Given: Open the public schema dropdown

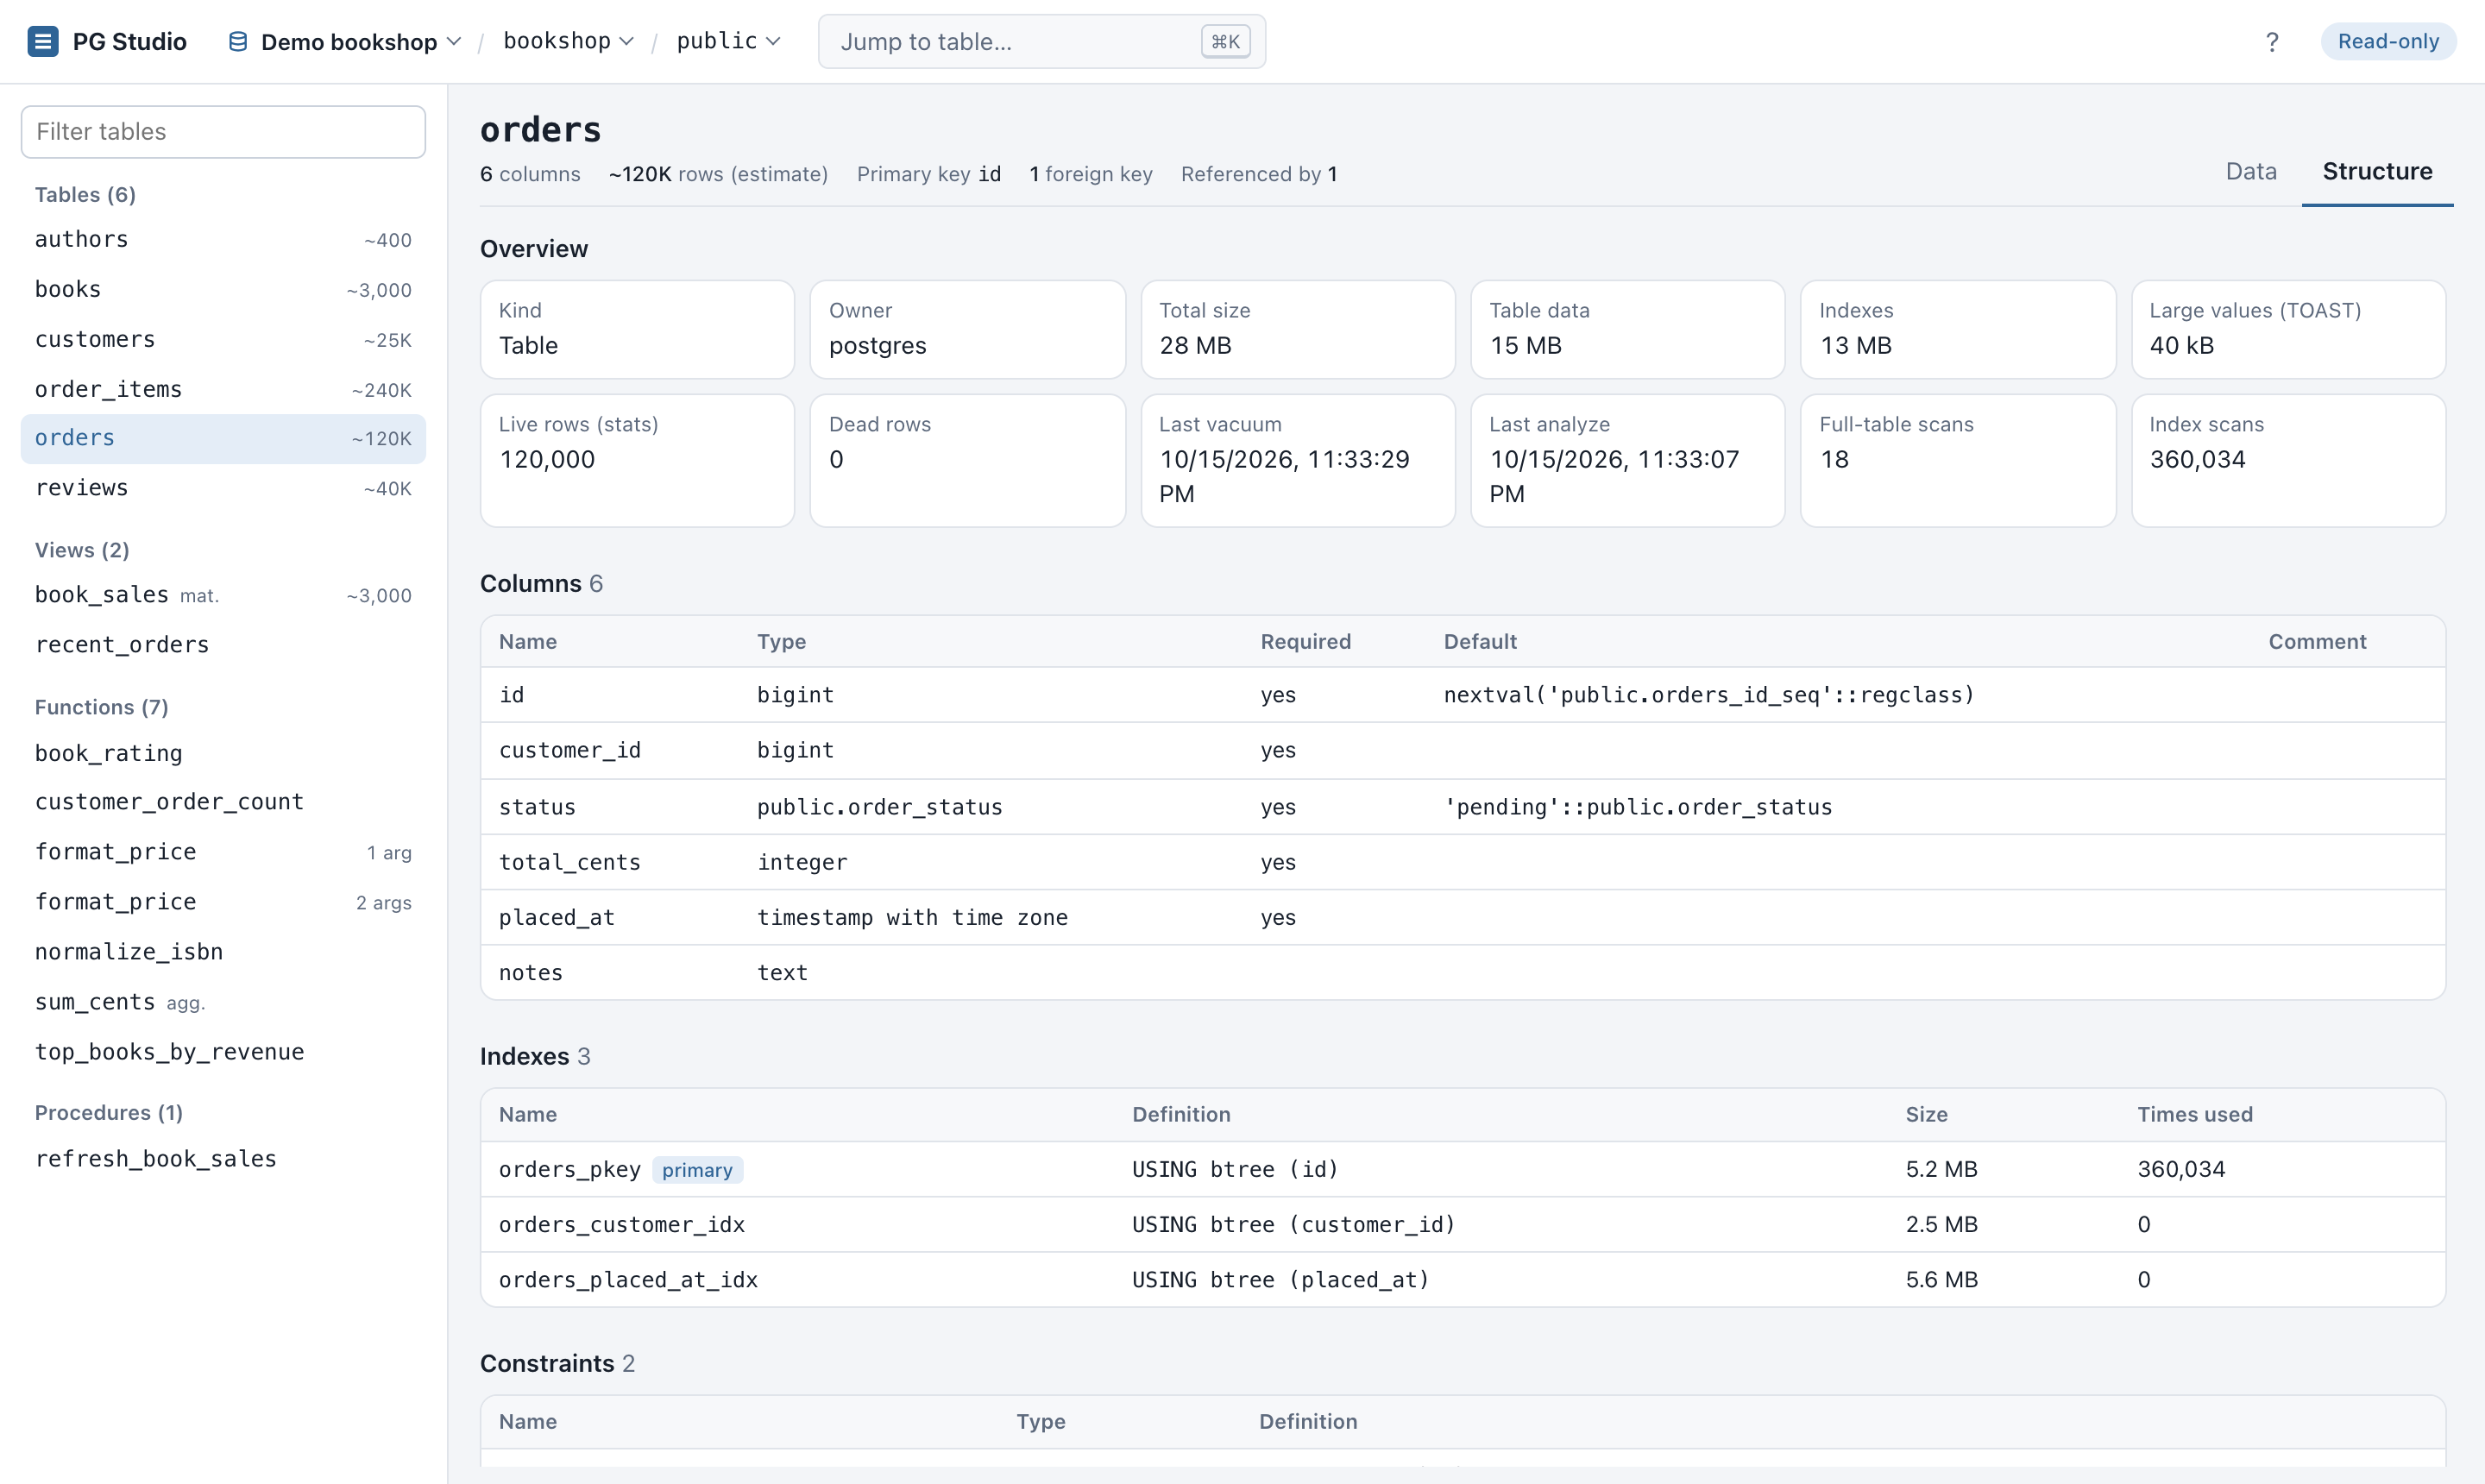Looking at the screenshot, I should 728,41.
